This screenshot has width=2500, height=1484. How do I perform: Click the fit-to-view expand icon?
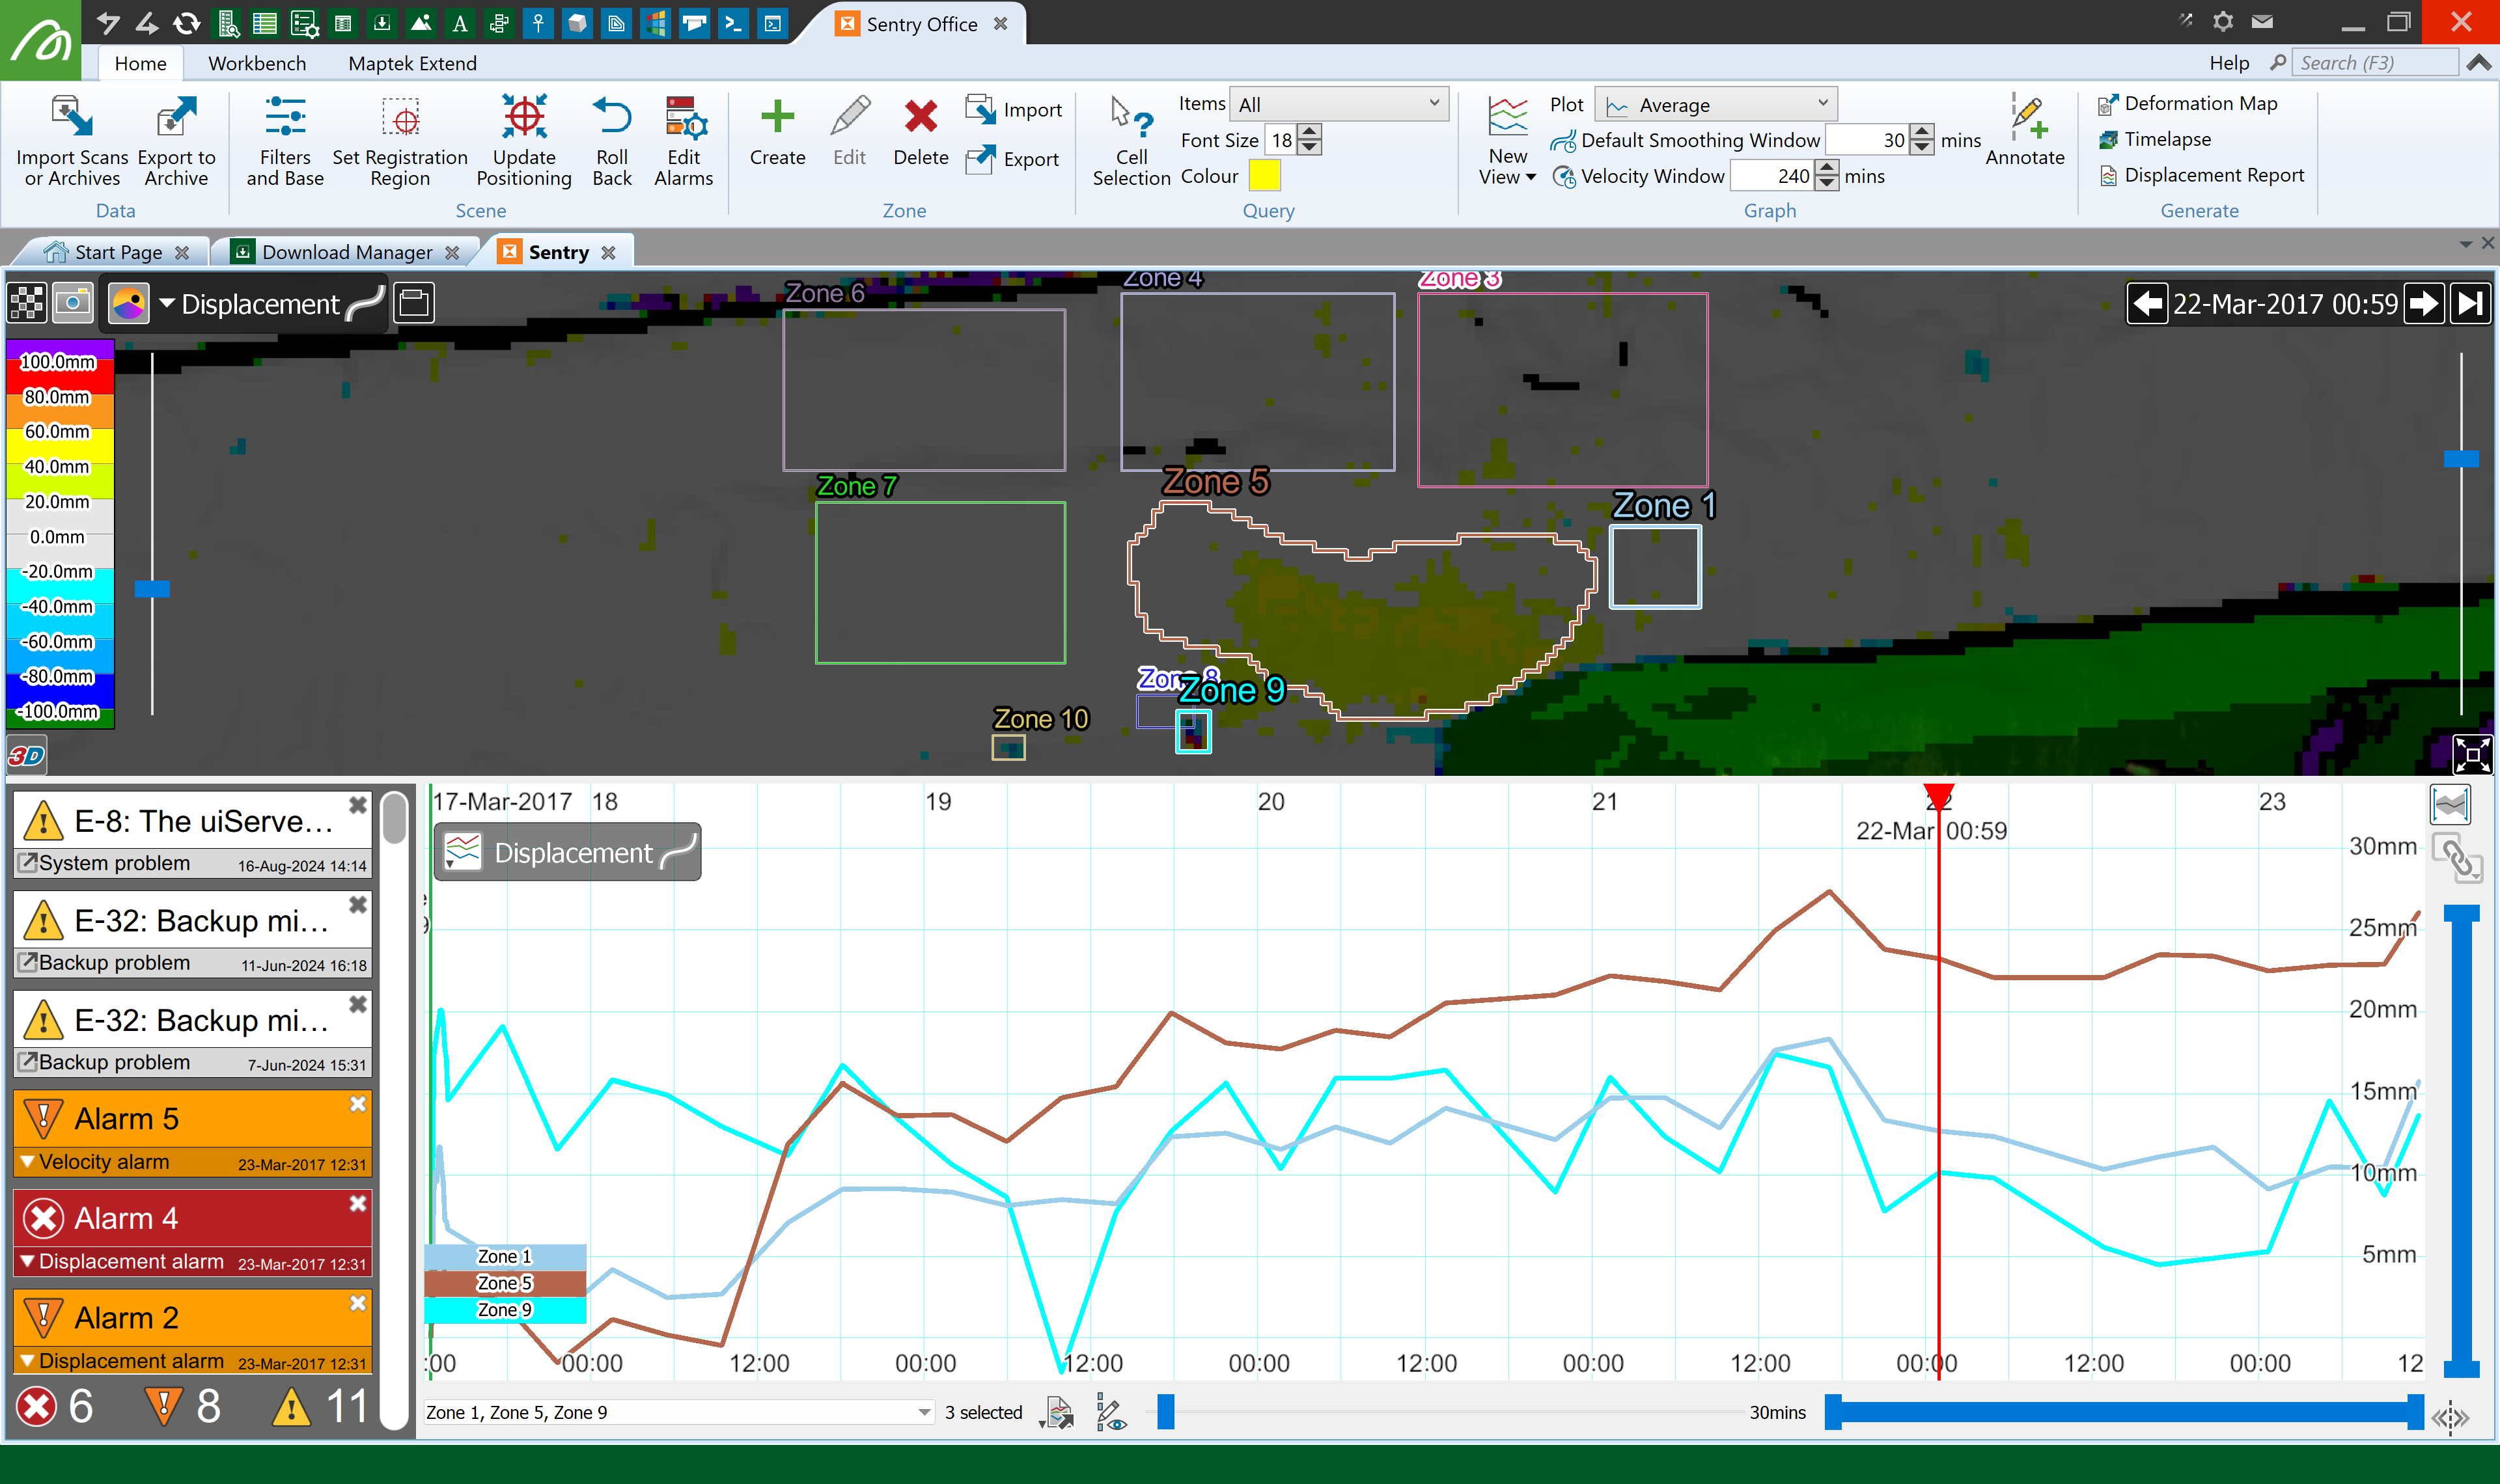click(x=2472, y=754)
